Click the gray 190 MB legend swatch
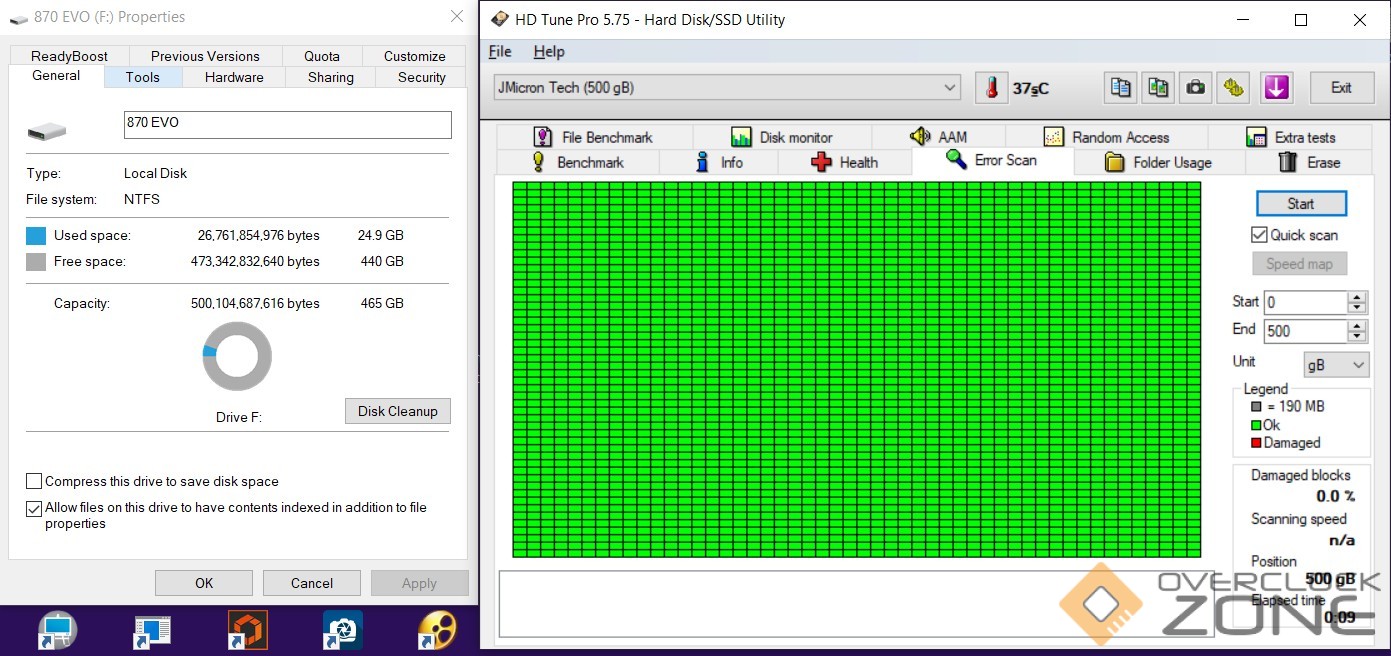The width and height of the screenshot is (1391, 656). coord(1256,407)
